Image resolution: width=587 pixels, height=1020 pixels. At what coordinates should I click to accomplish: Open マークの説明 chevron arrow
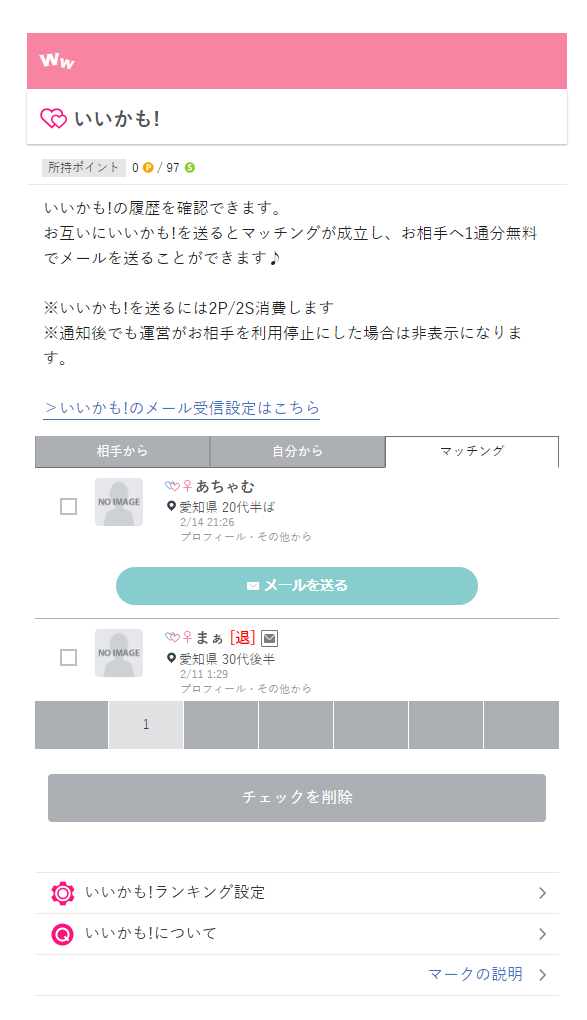[542, 974]
